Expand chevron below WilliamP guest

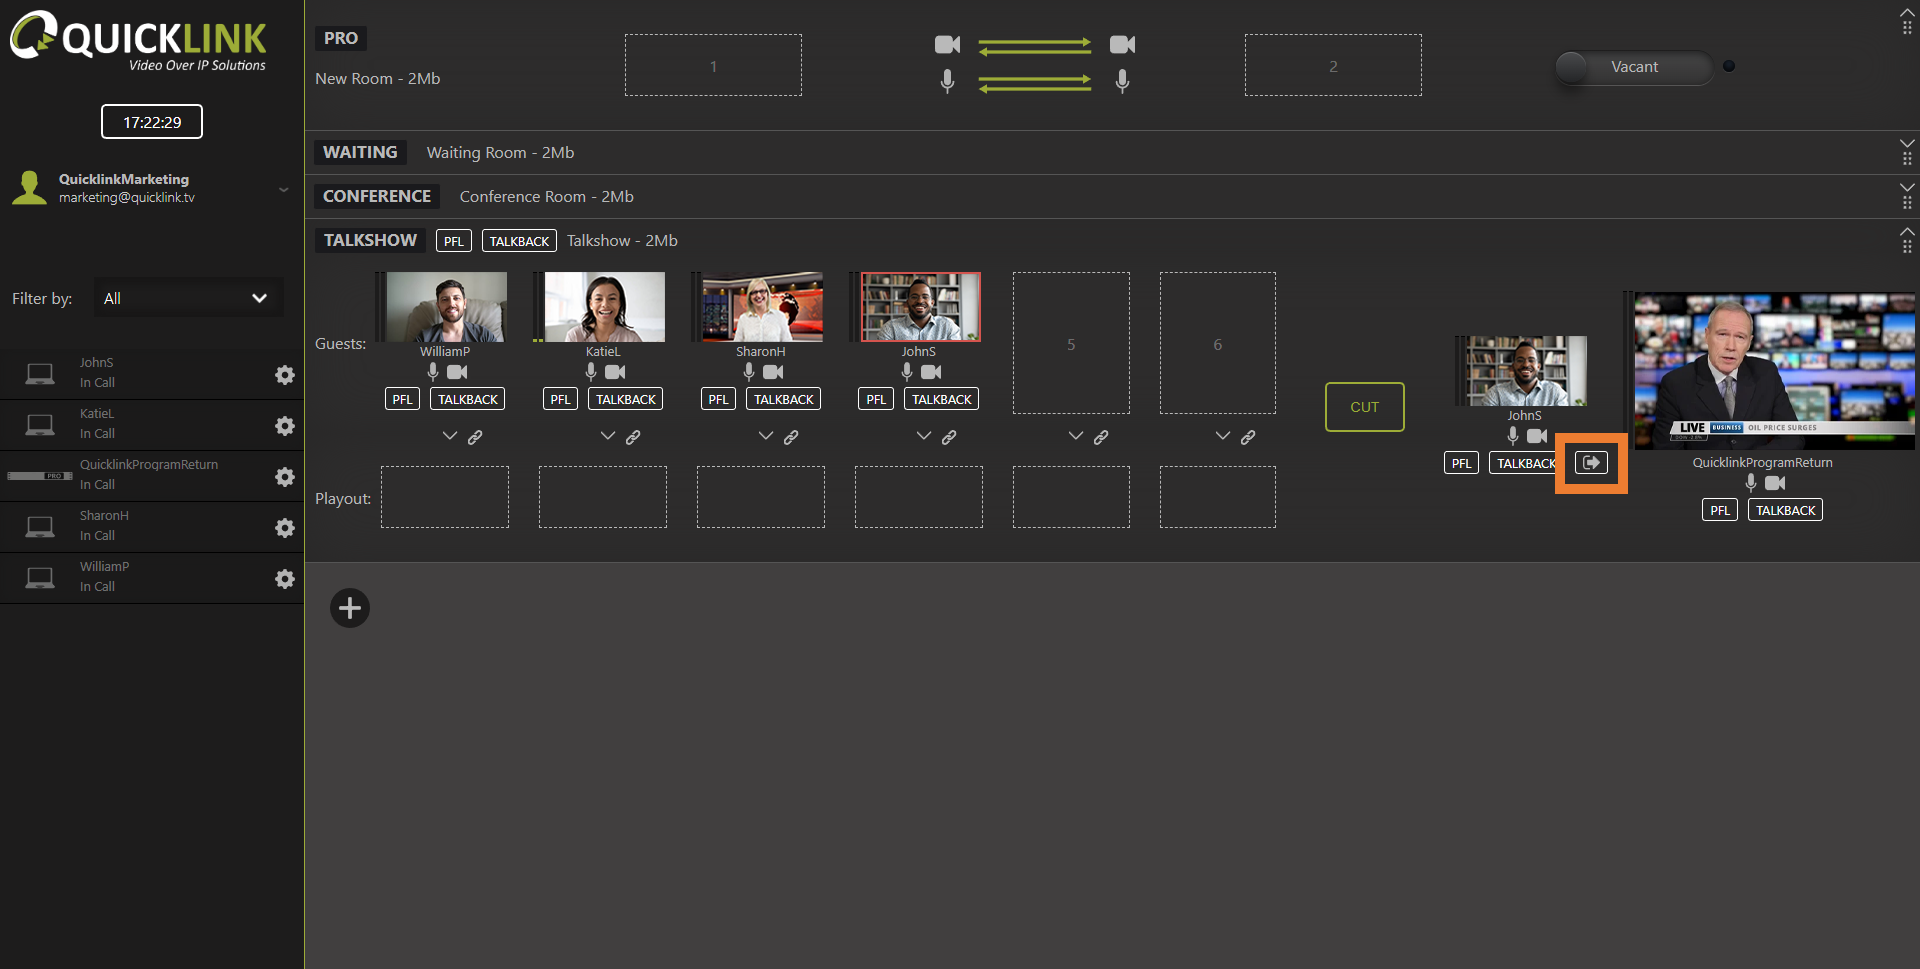point(450,436)
